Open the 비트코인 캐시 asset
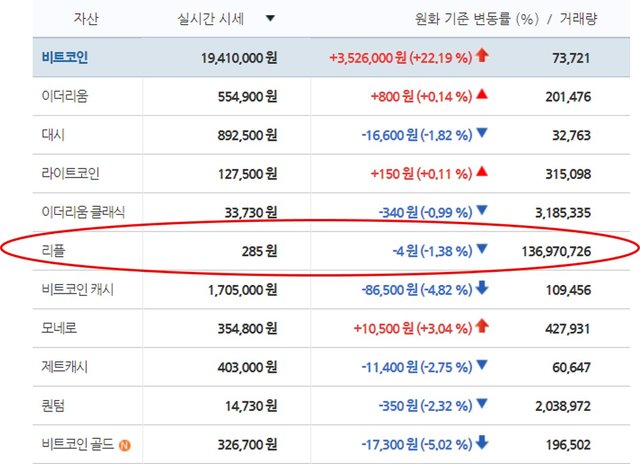The height and width of the screenshot is (464, 640). (x=78, y=289)
